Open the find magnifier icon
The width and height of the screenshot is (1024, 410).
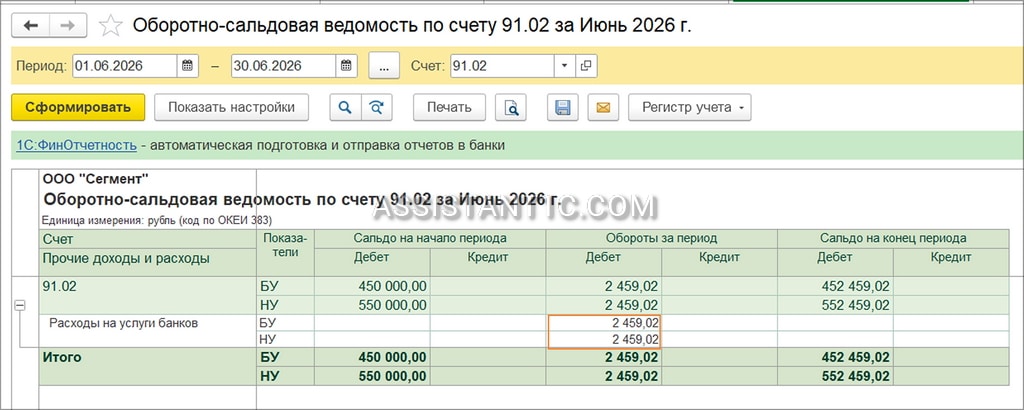pos(345,107)
